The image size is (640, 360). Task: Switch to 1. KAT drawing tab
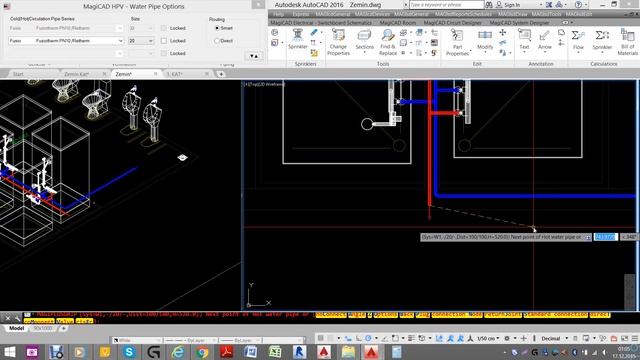tap(174, 74)
